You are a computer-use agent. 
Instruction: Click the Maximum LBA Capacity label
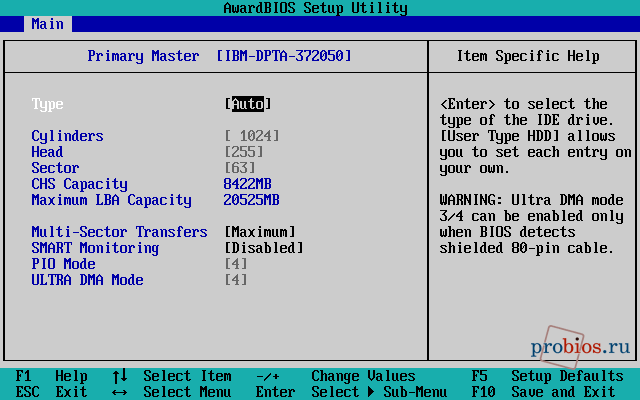click(x=111, y=200)
